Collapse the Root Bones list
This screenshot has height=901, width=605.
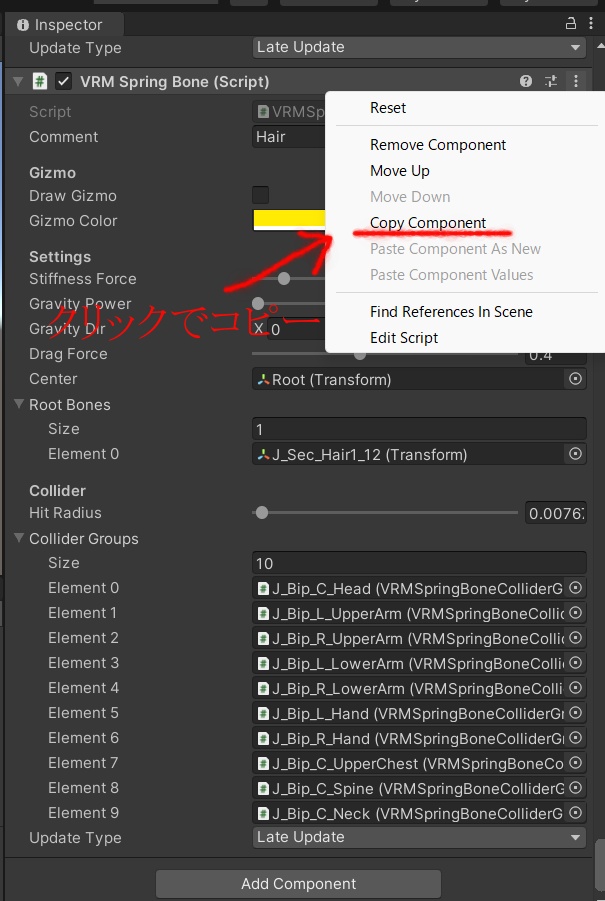point(20,405)
